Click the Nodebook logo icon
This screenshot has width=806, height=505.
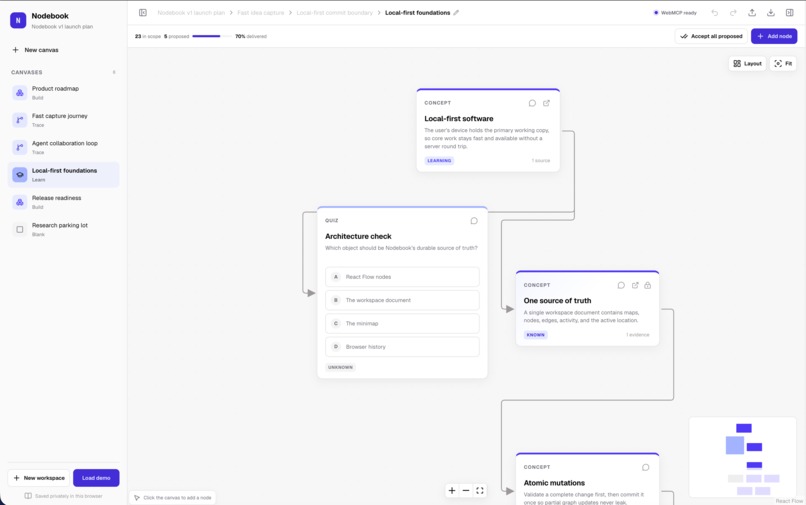(18, 20)
